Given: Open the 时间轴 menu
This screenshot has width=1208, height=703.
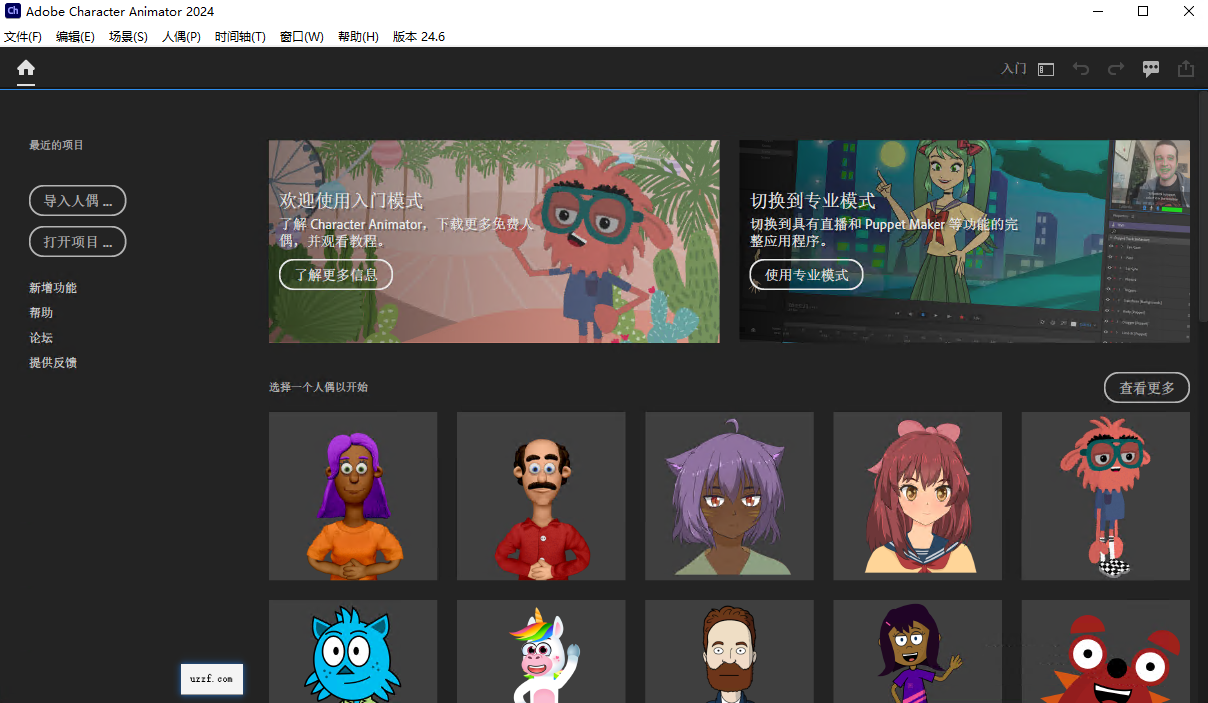Looking at the screenshot, I should pos(240,36).
